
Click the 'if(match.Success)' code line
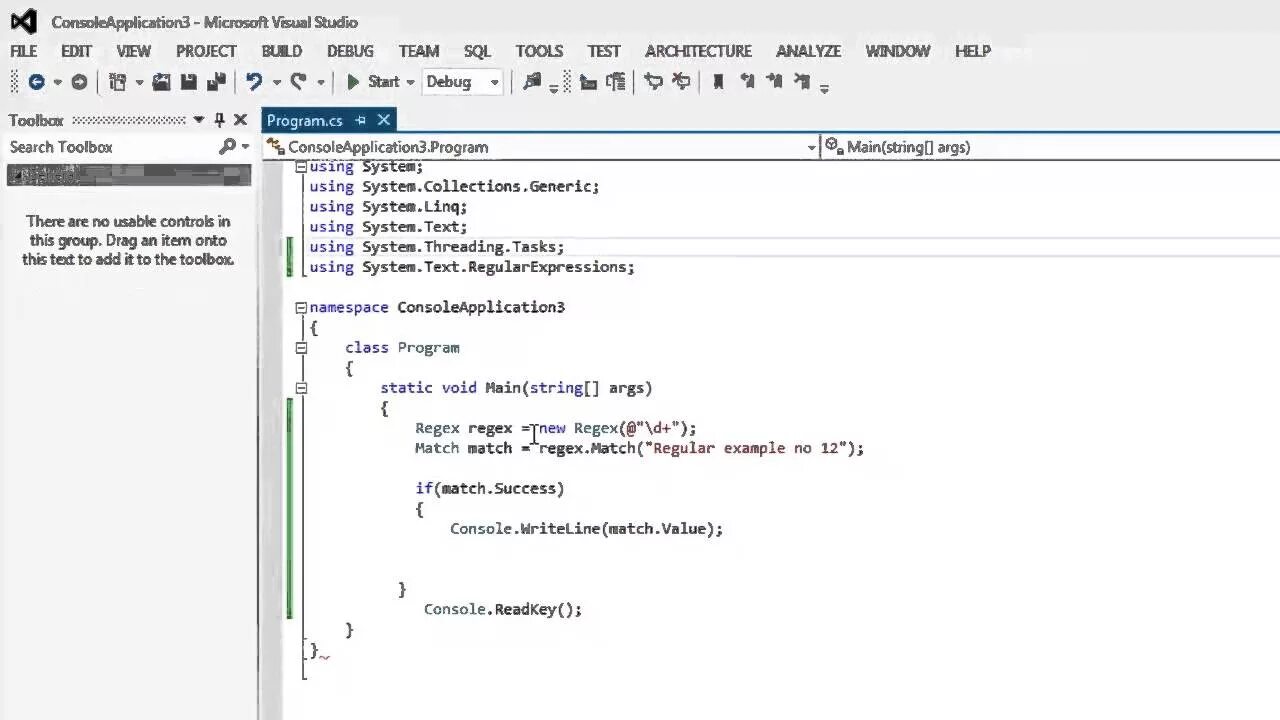(x=490, y=488)
